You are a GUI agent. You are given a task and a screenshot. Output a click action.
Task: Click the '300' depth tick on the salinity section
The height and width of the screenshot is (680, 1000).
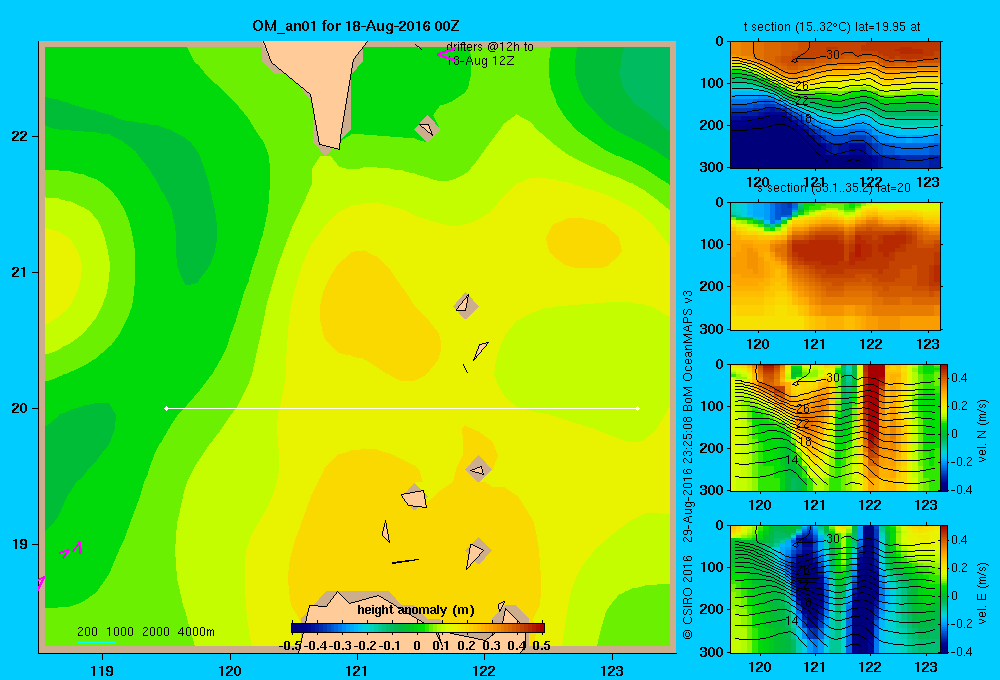(712, 329)
